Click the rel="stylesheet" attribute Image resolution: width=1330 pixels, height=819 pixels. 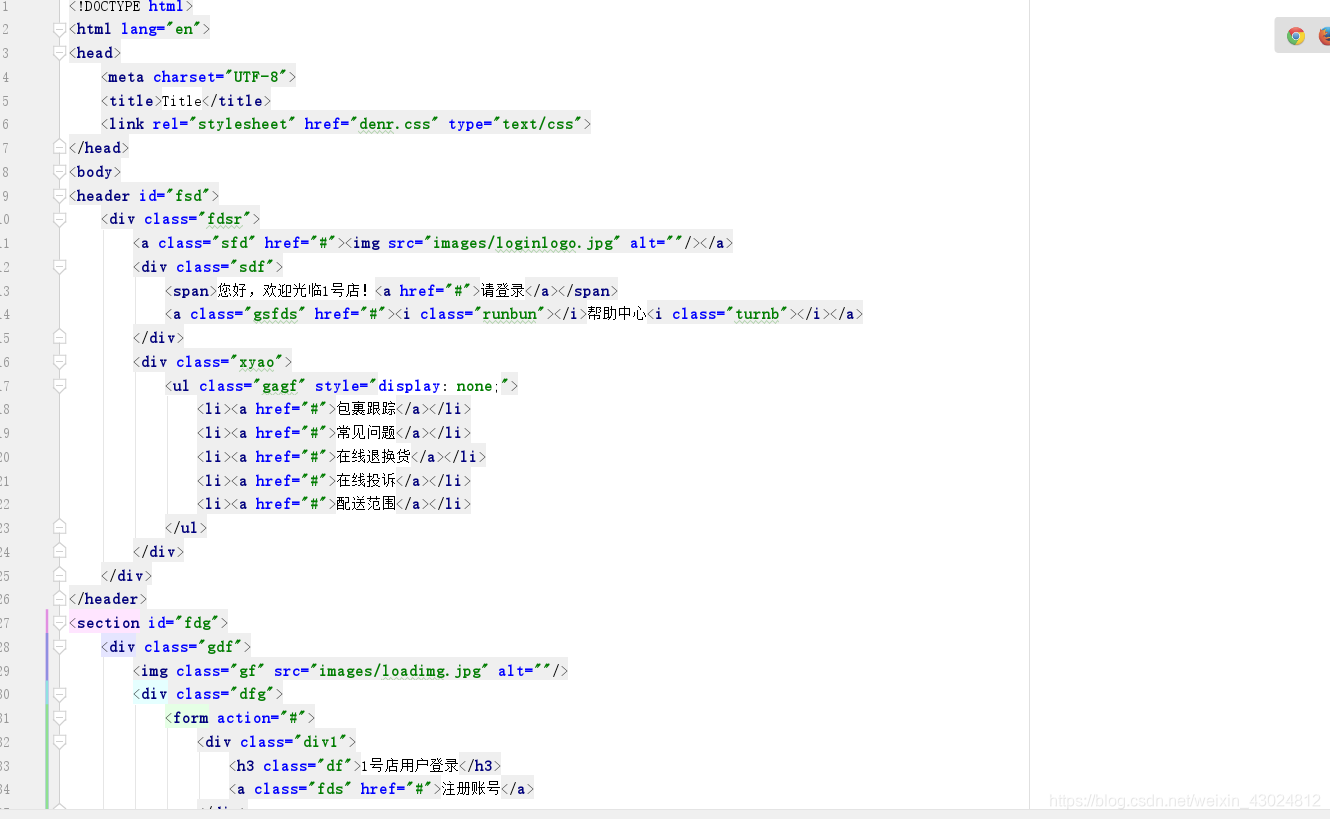224,124
